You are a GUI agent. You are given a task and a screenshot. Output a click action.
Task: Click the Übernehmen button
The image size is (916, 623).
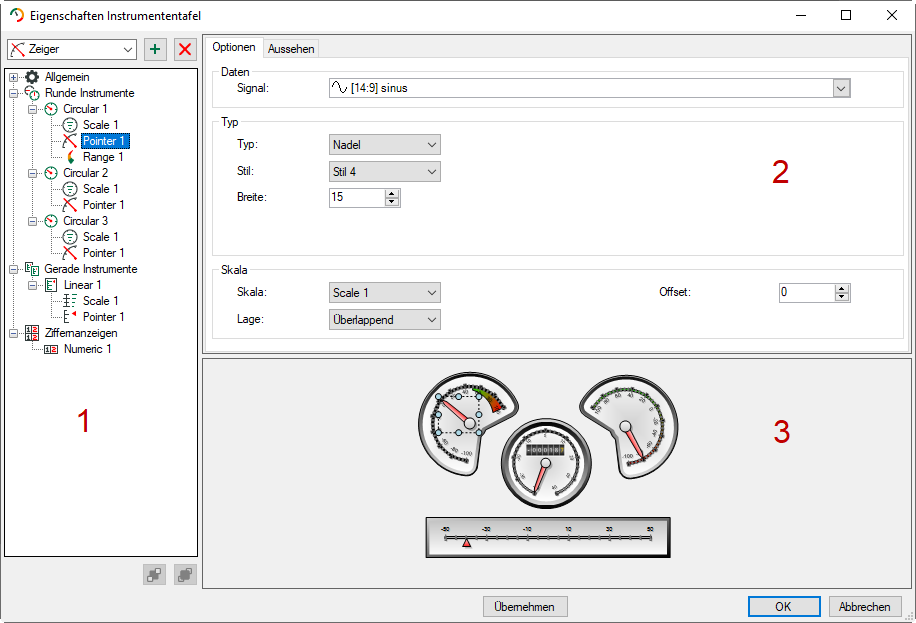point(525,607)
